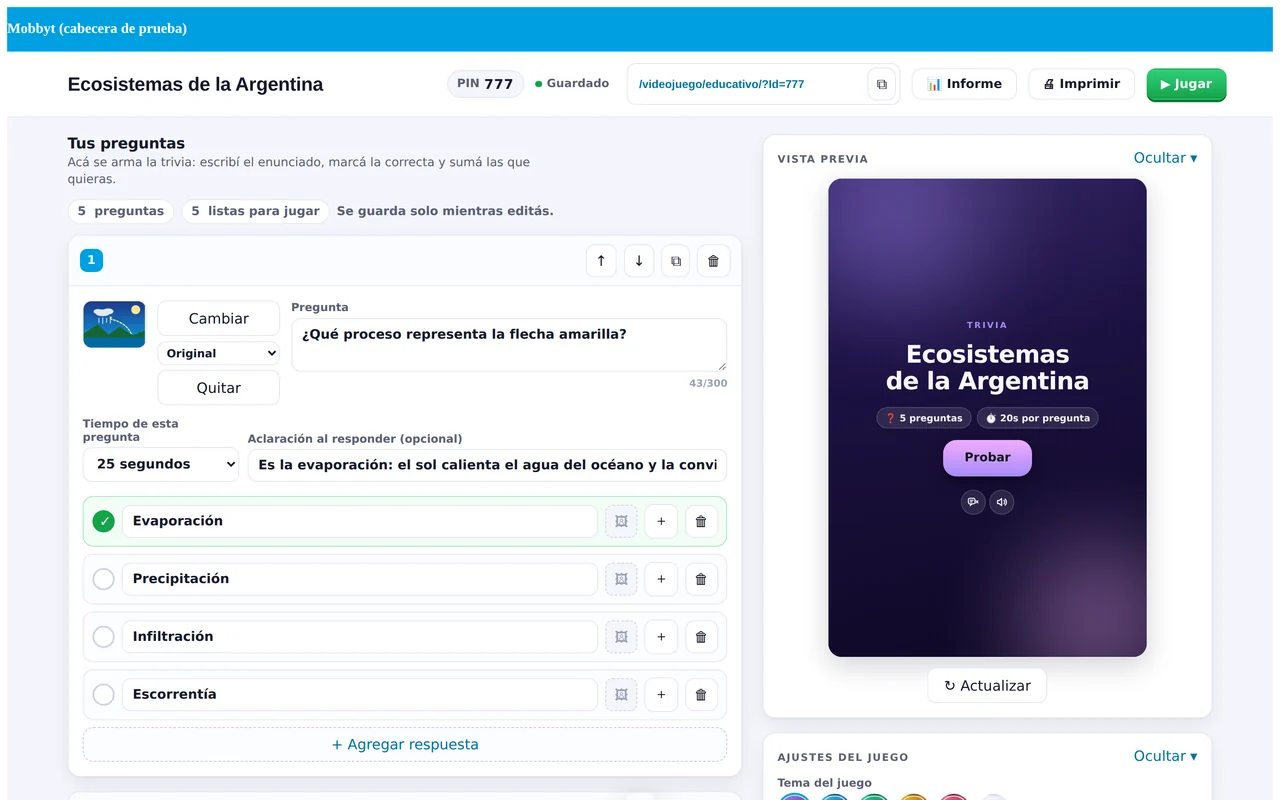Click the PIN 777 badge
This screenshot has height=800, width=1280.
click(x=485, y=84)
